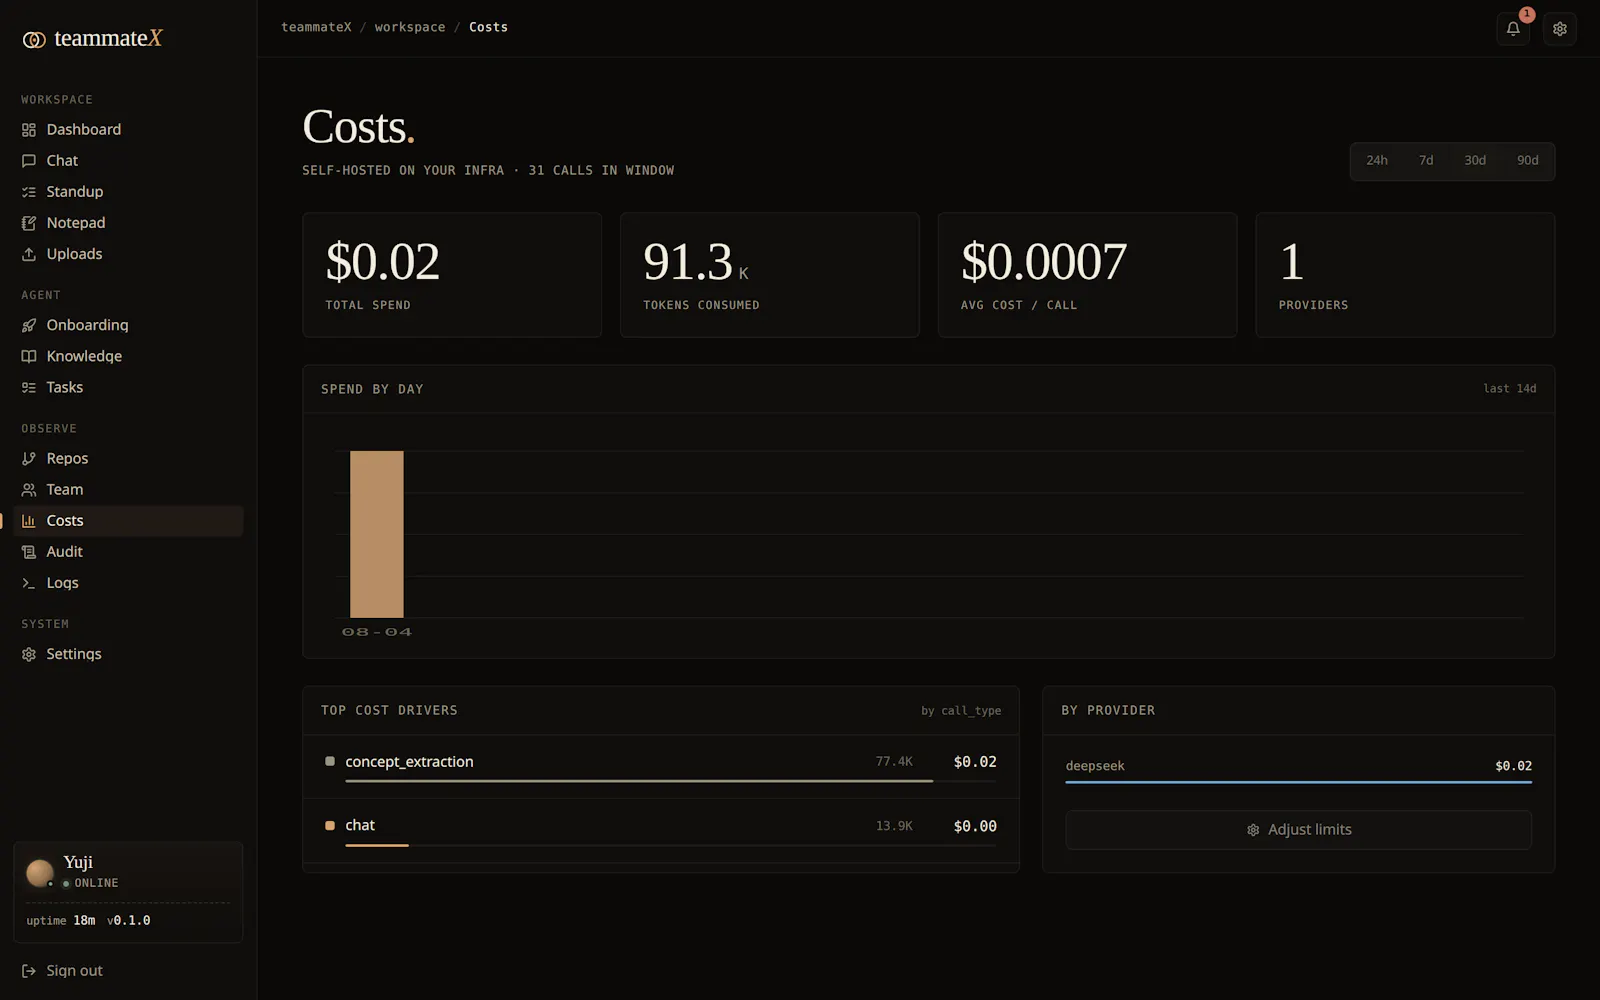
Task: Select the 30d time window
Action: pos(1475,161)
